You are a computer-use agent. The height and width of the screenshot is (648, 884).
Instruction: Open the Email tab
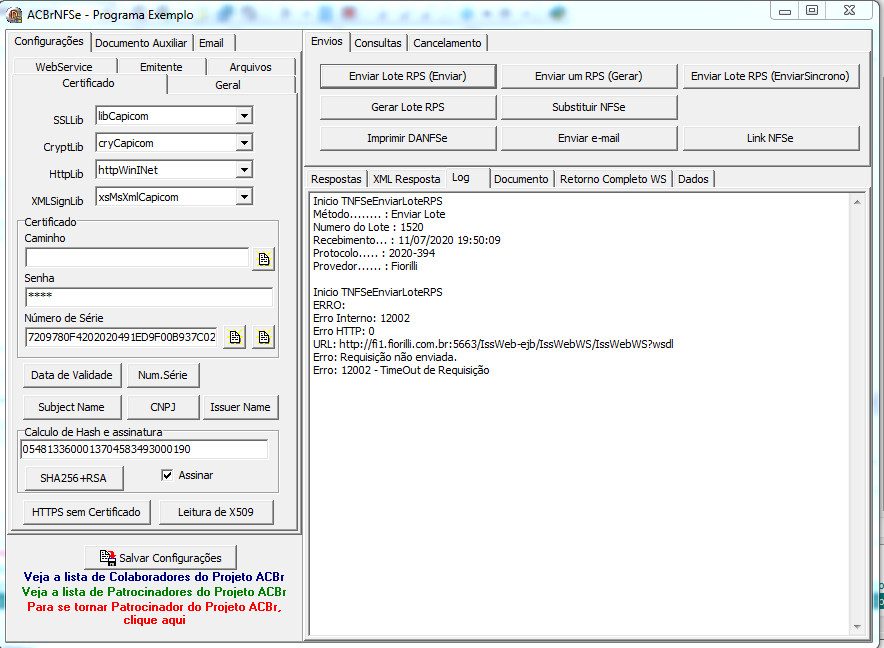coord(211,43)
